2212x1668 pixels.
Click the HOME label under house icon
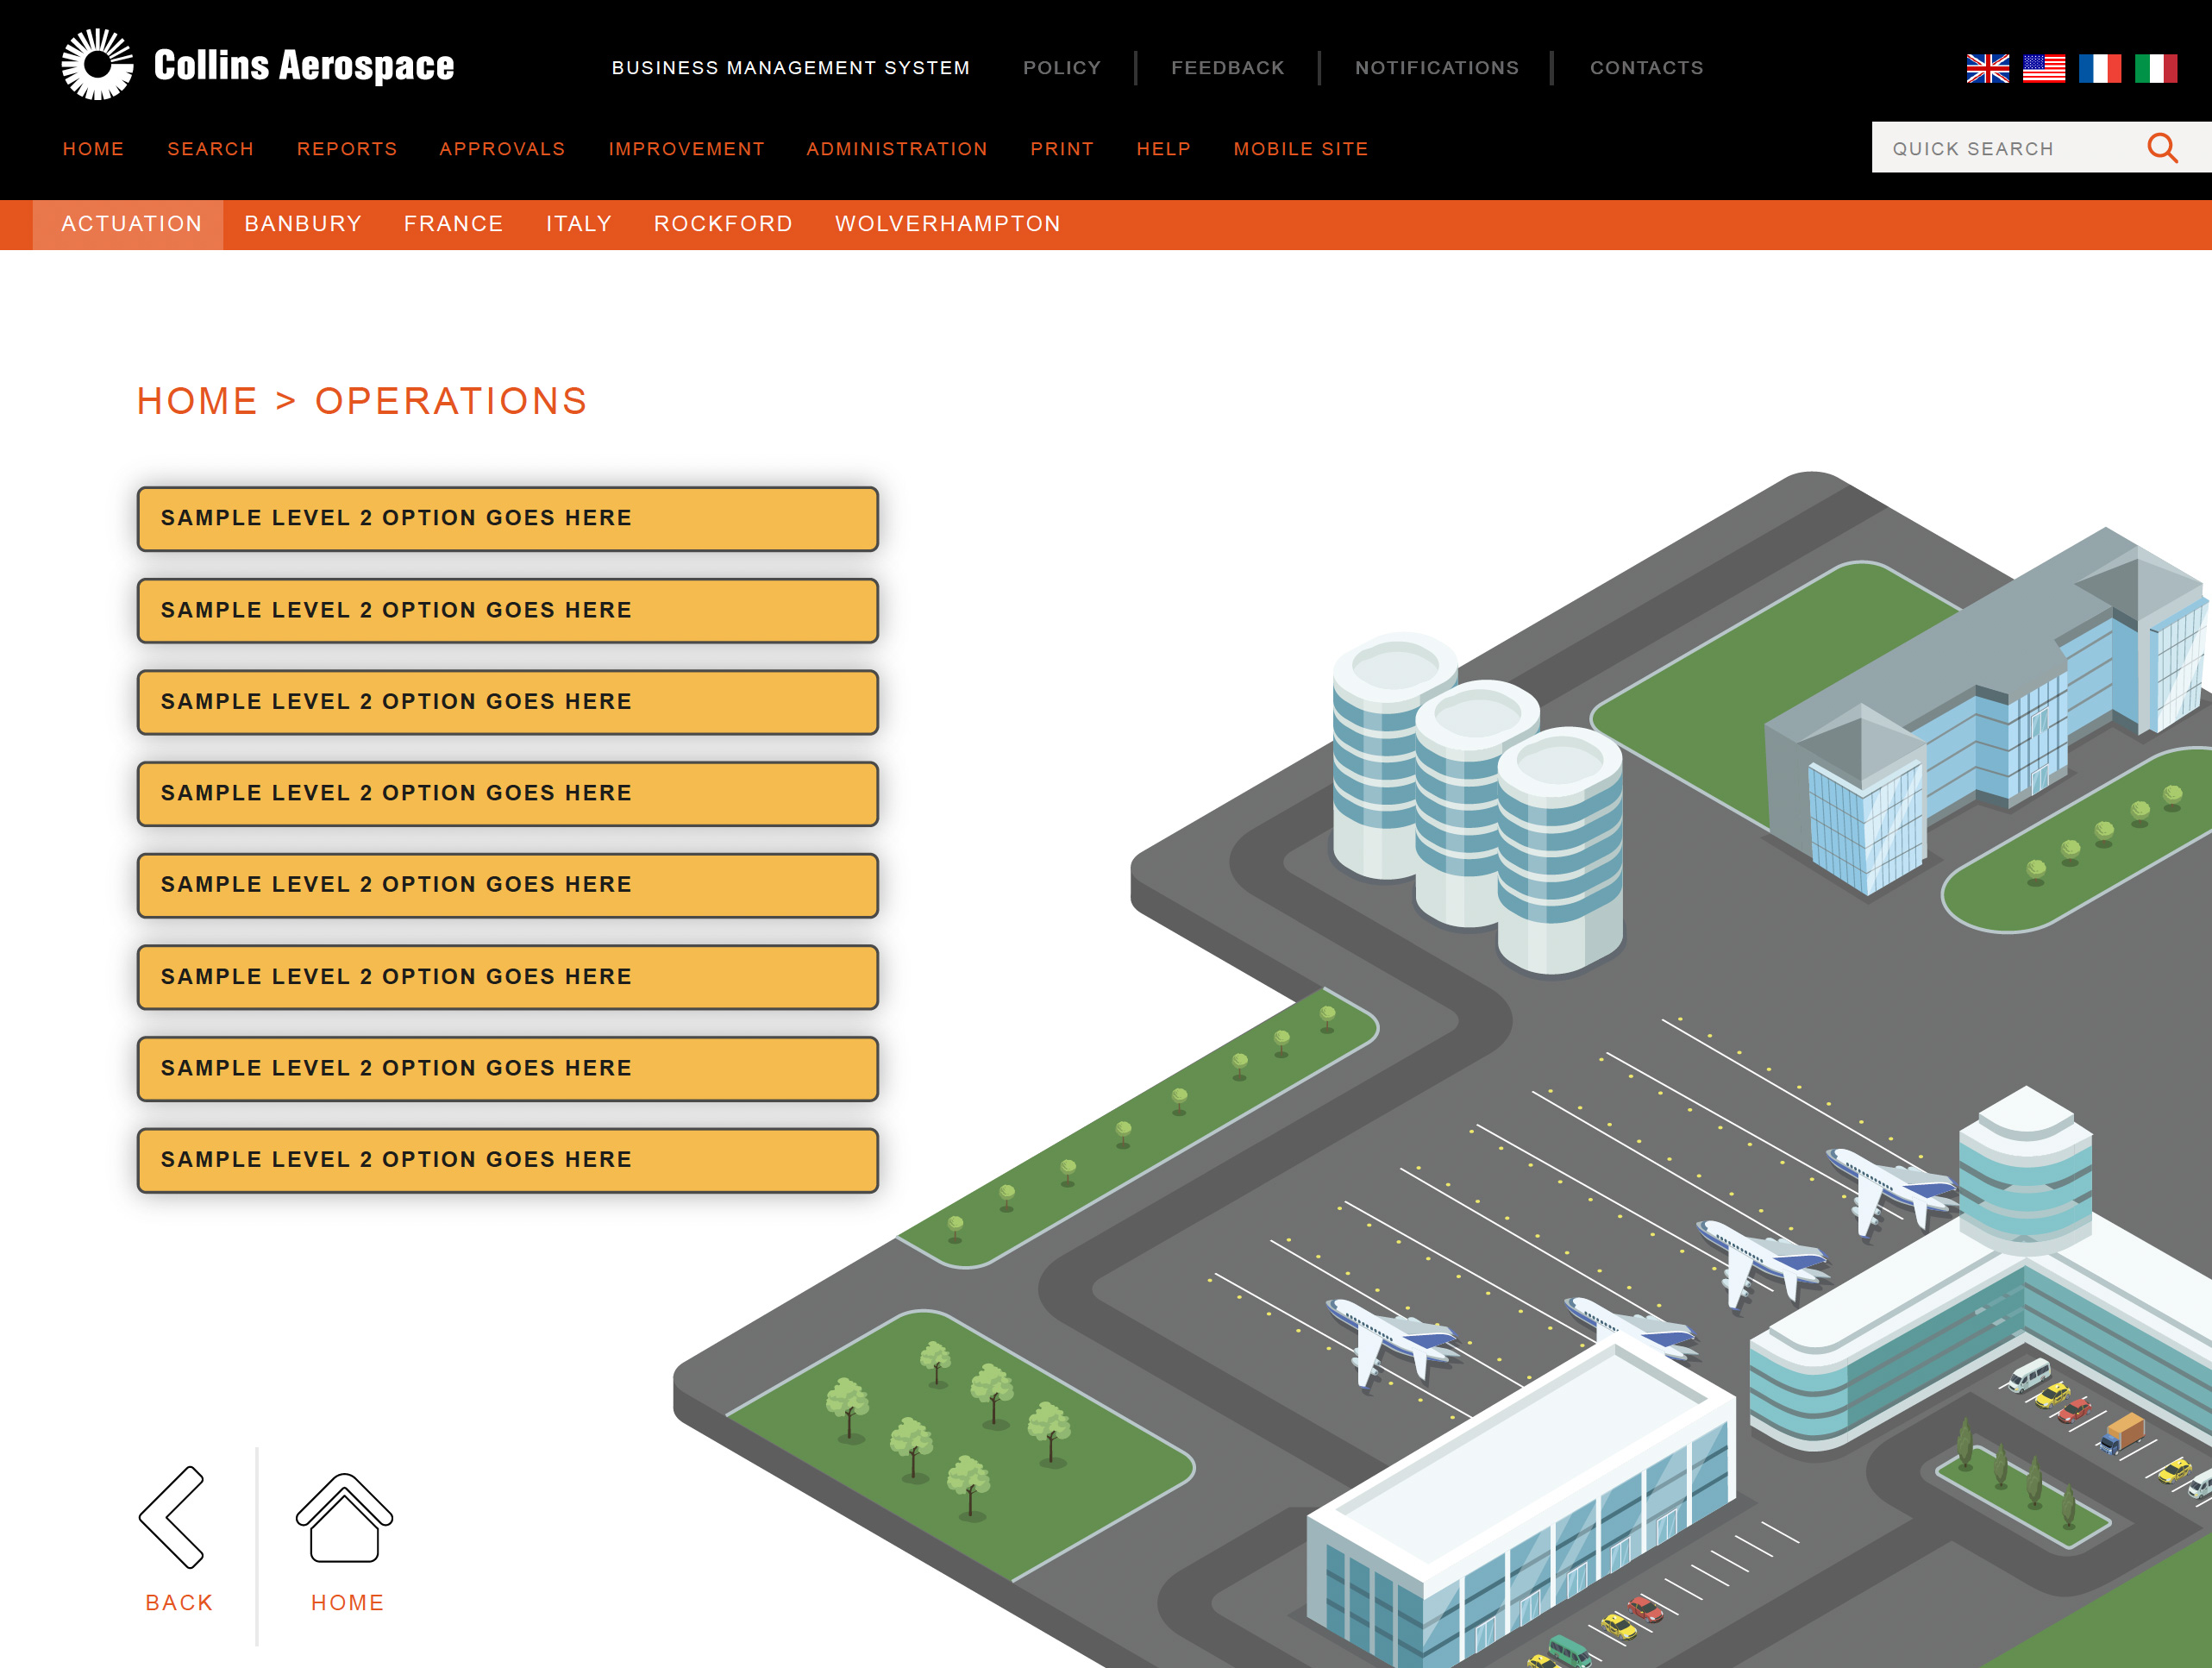347,1603
